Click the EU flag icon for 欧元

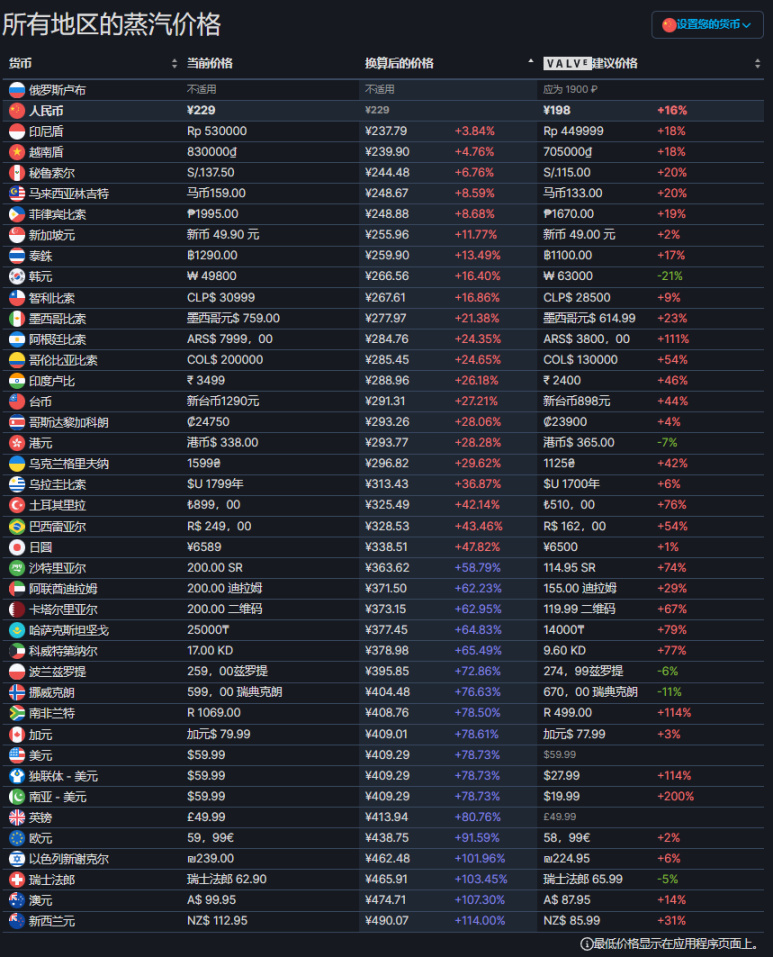(x=17, y=839)
